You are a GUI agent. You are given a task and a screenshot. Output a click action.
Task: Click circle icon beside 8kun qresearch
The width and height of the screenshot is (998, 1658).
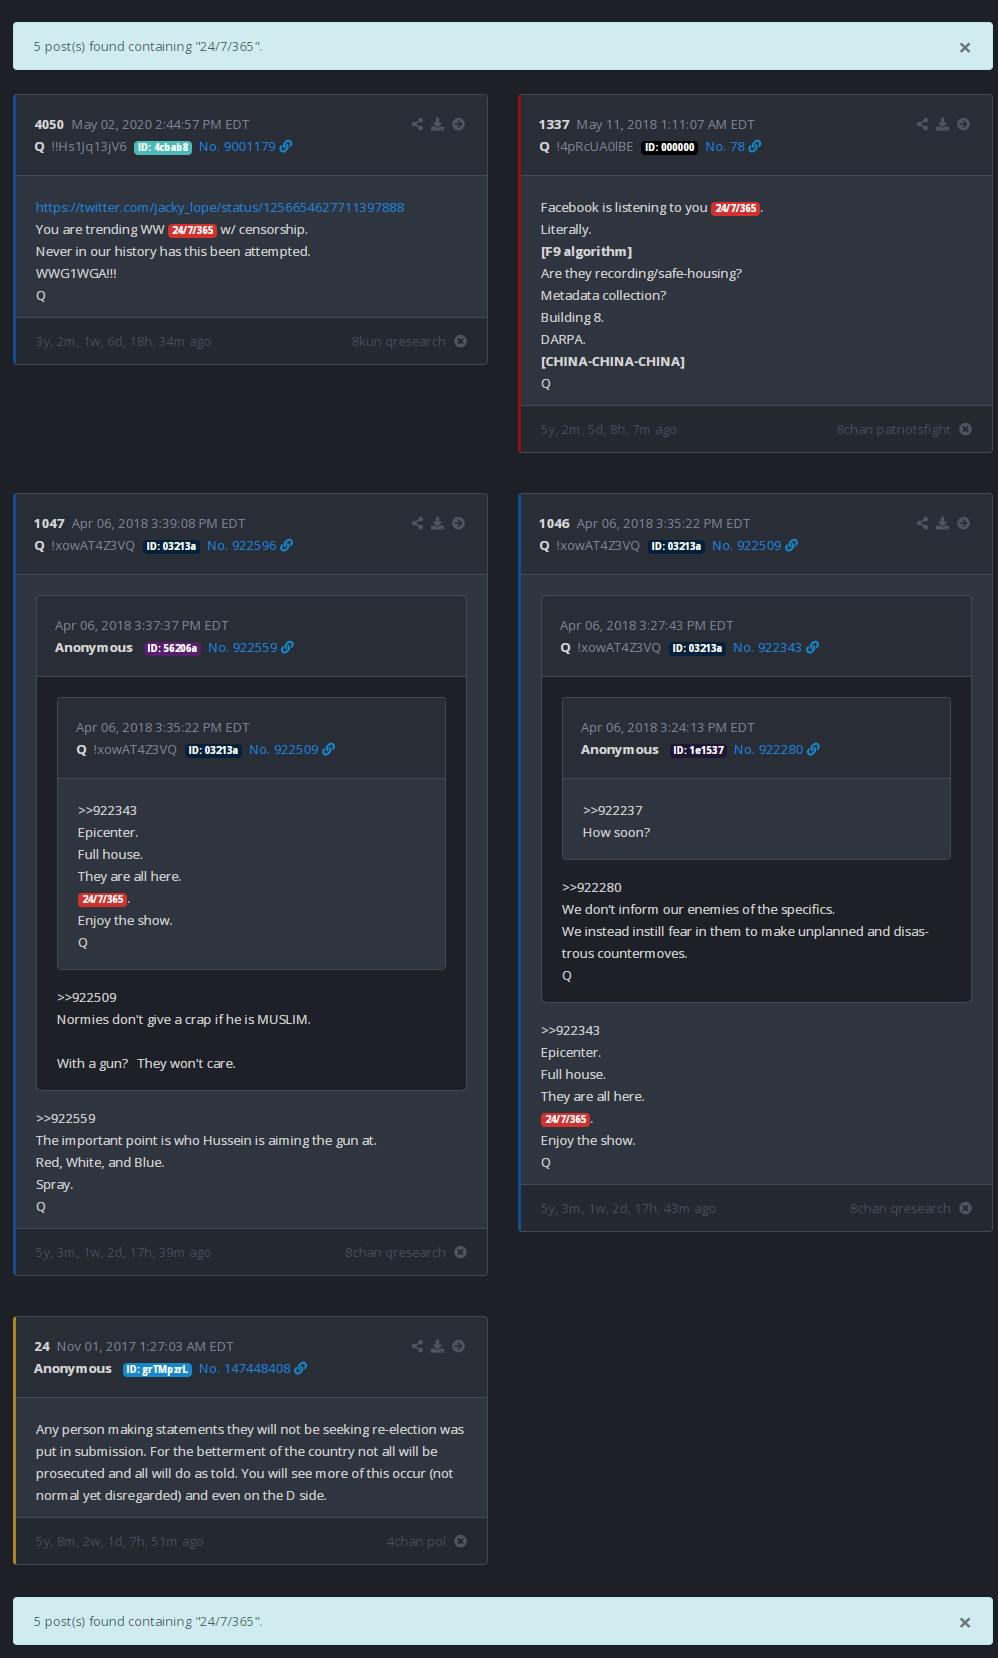click(x=460, y=341)
